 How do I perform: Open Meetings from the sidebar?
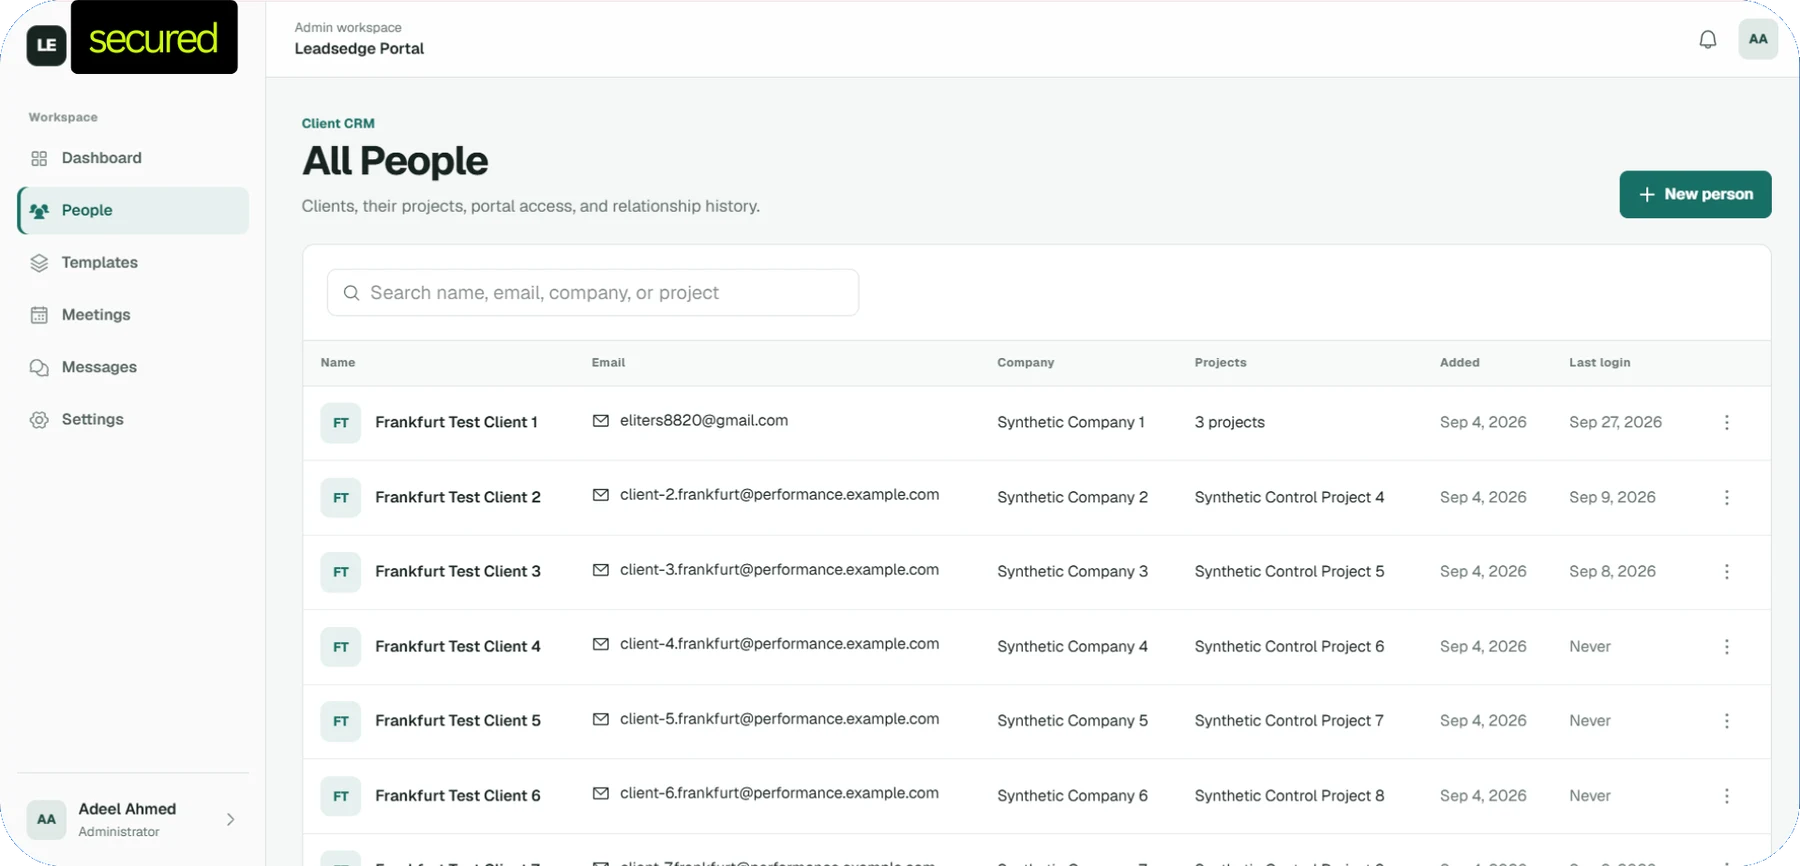click(133, 315)
